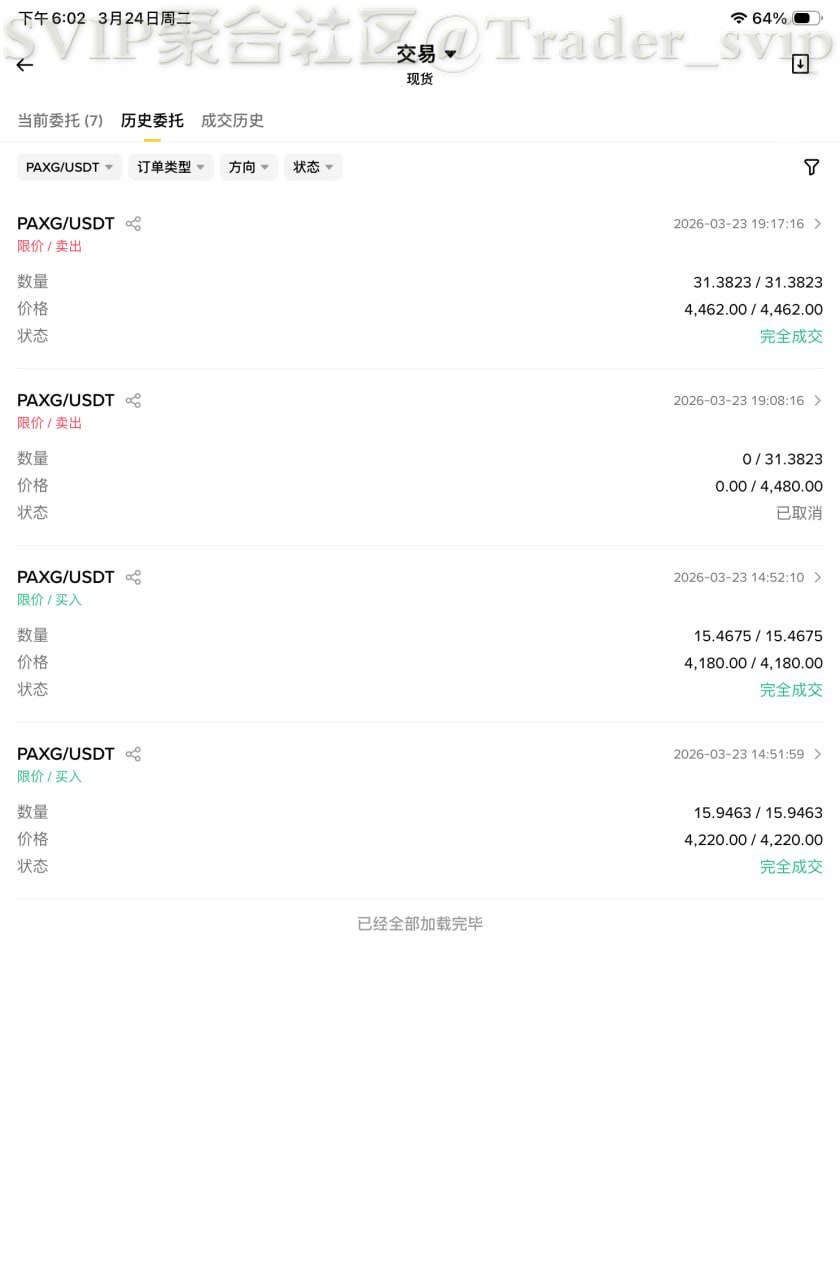The image size is (840, 1280).
Task: Open details of the 19:08:16 cancelled order
Action: pyautogui.click(x=817, y=401)
